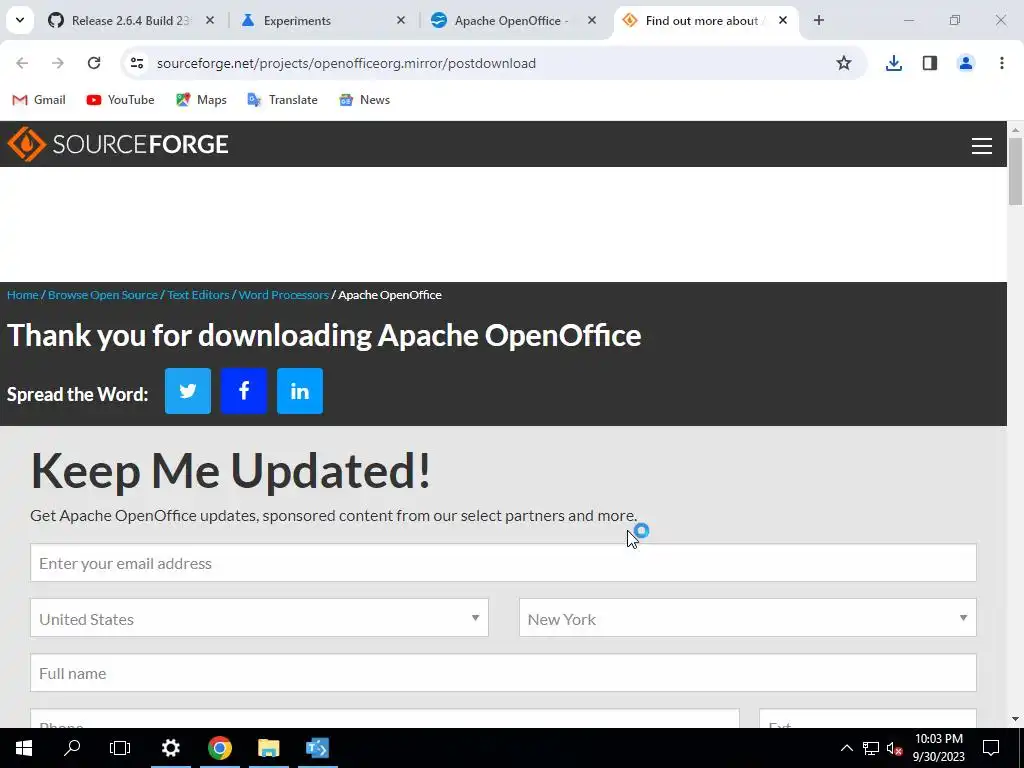Follow the Word Processors breadcrumb
1024x768 pixels.
(283, 295)
